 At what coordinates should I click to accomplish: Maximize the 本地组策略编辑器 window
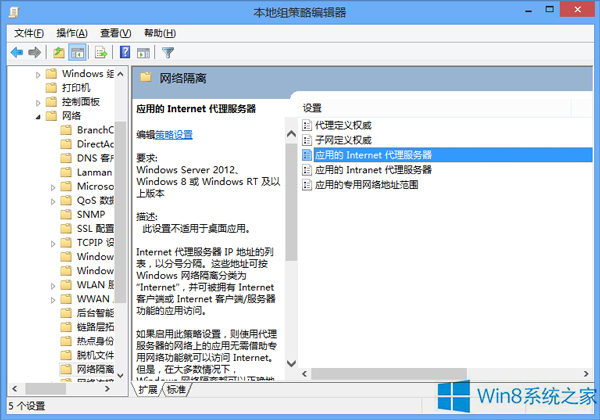point(549,10)
